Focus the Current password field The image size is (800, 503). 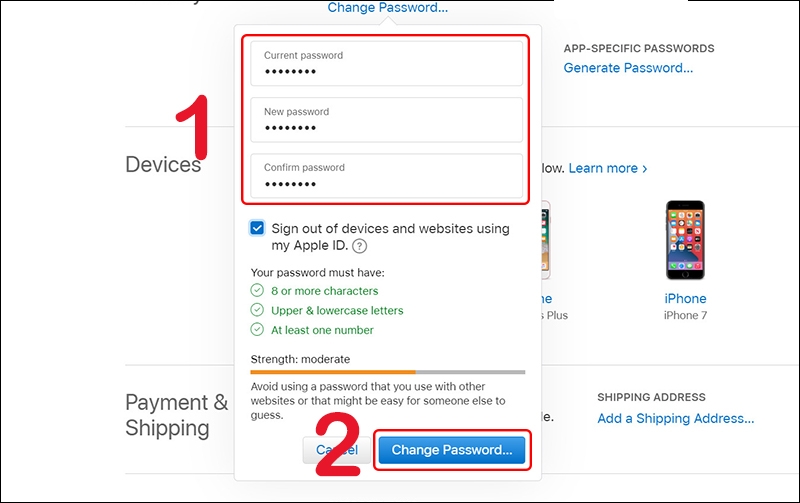[x=386, y=64]
